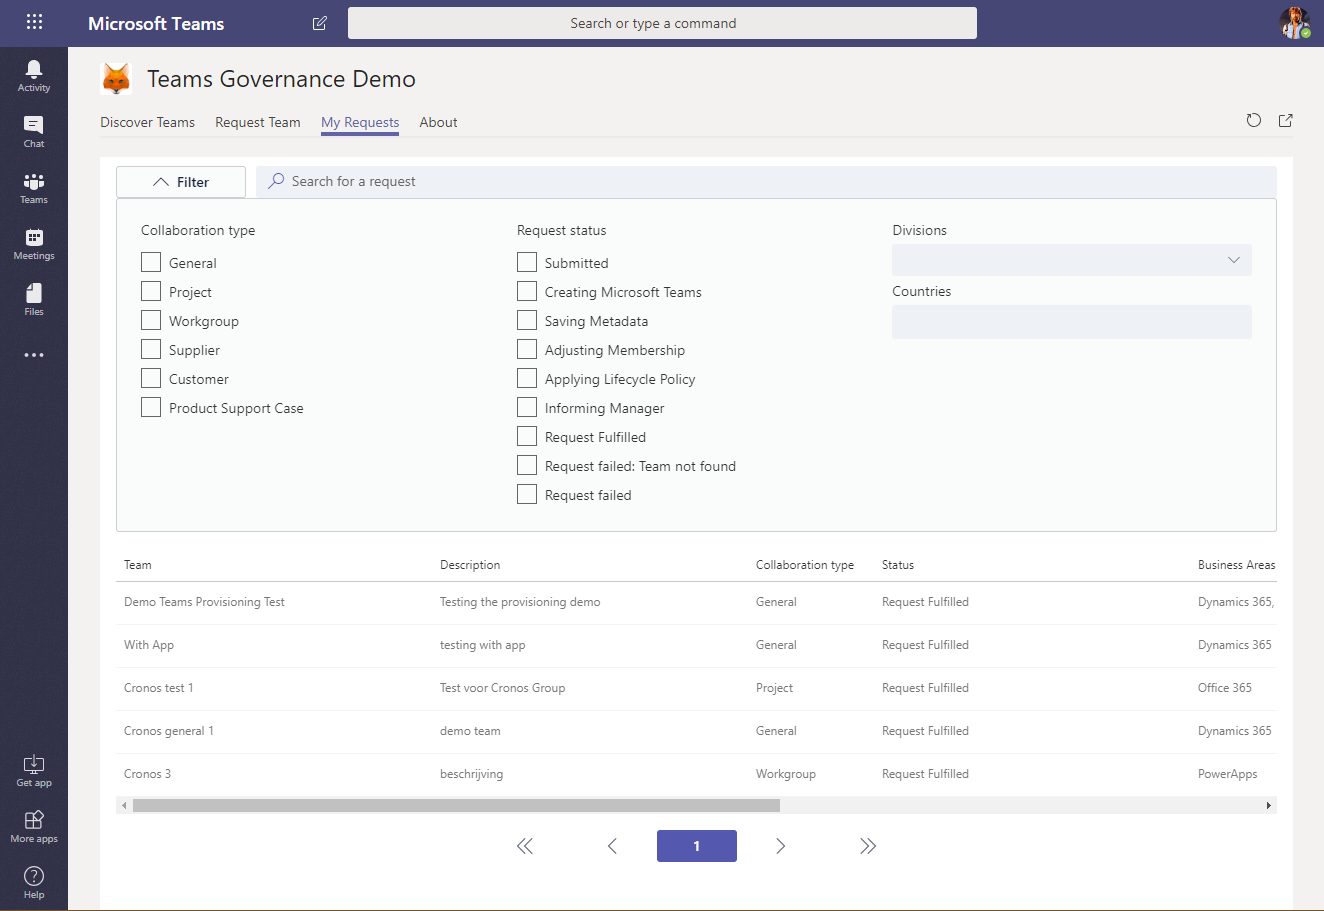The height and width of the screenshot is (911, 1324).
Task: Open the Divisions dropdown
Action: click(1072, 260)
